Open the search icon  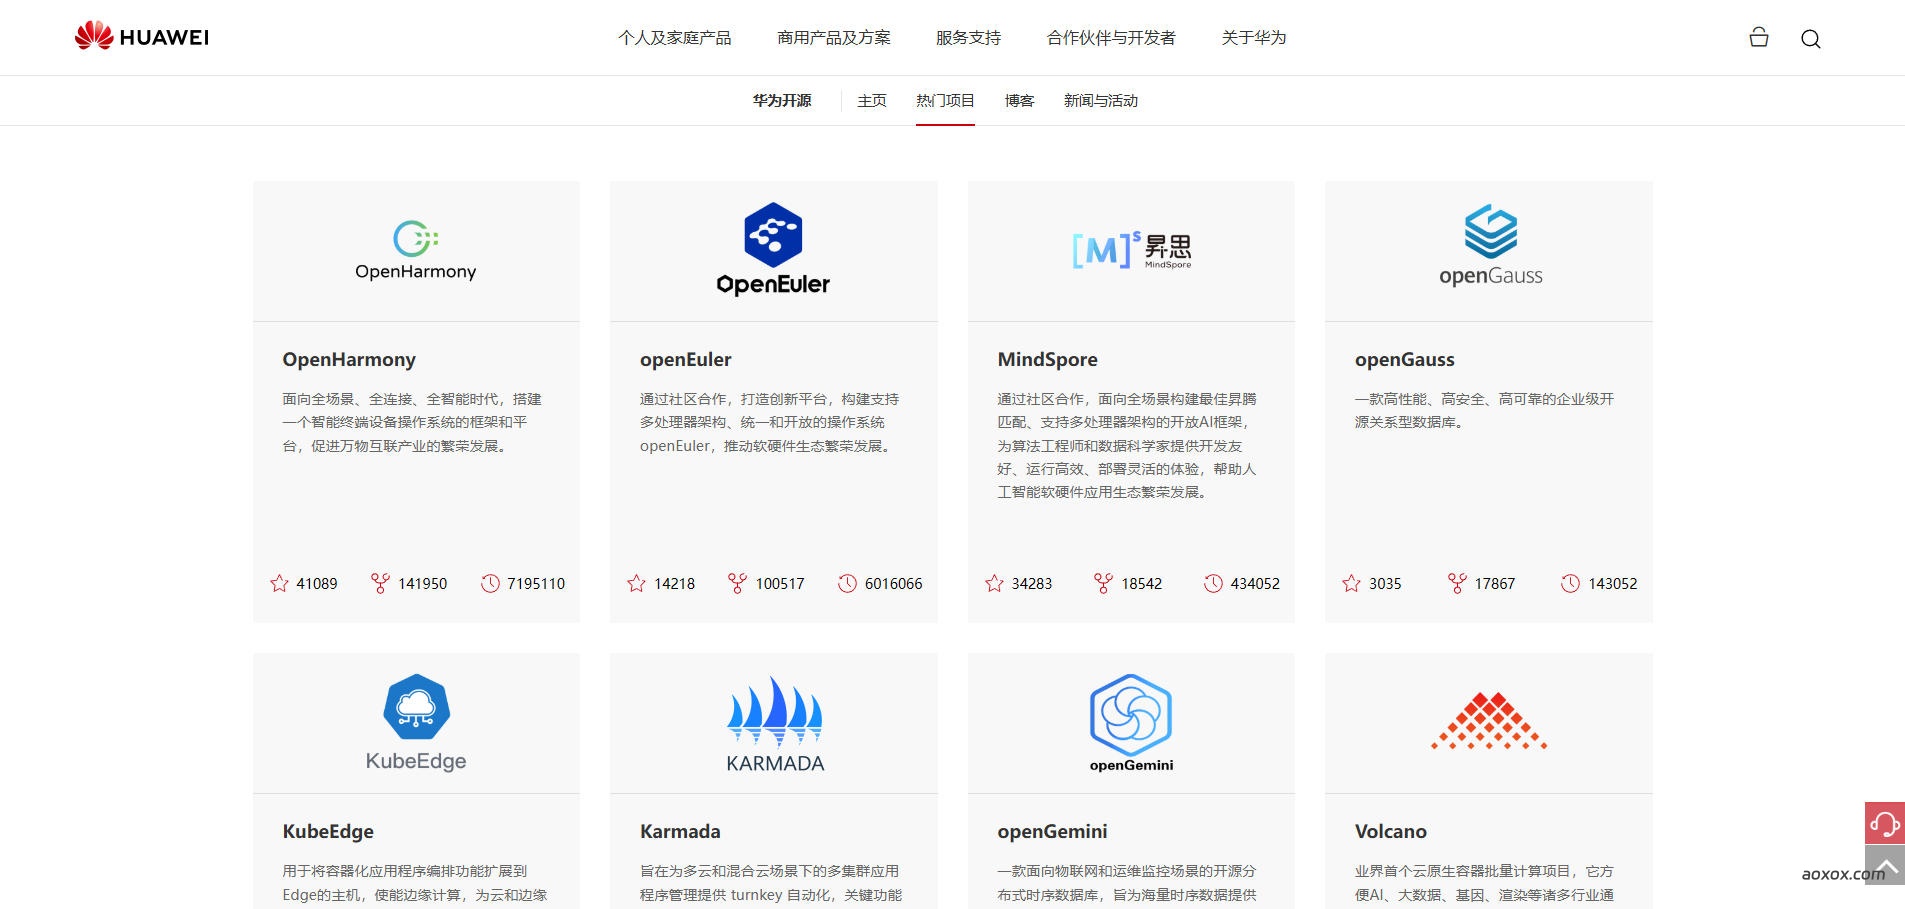point(1810,39)
